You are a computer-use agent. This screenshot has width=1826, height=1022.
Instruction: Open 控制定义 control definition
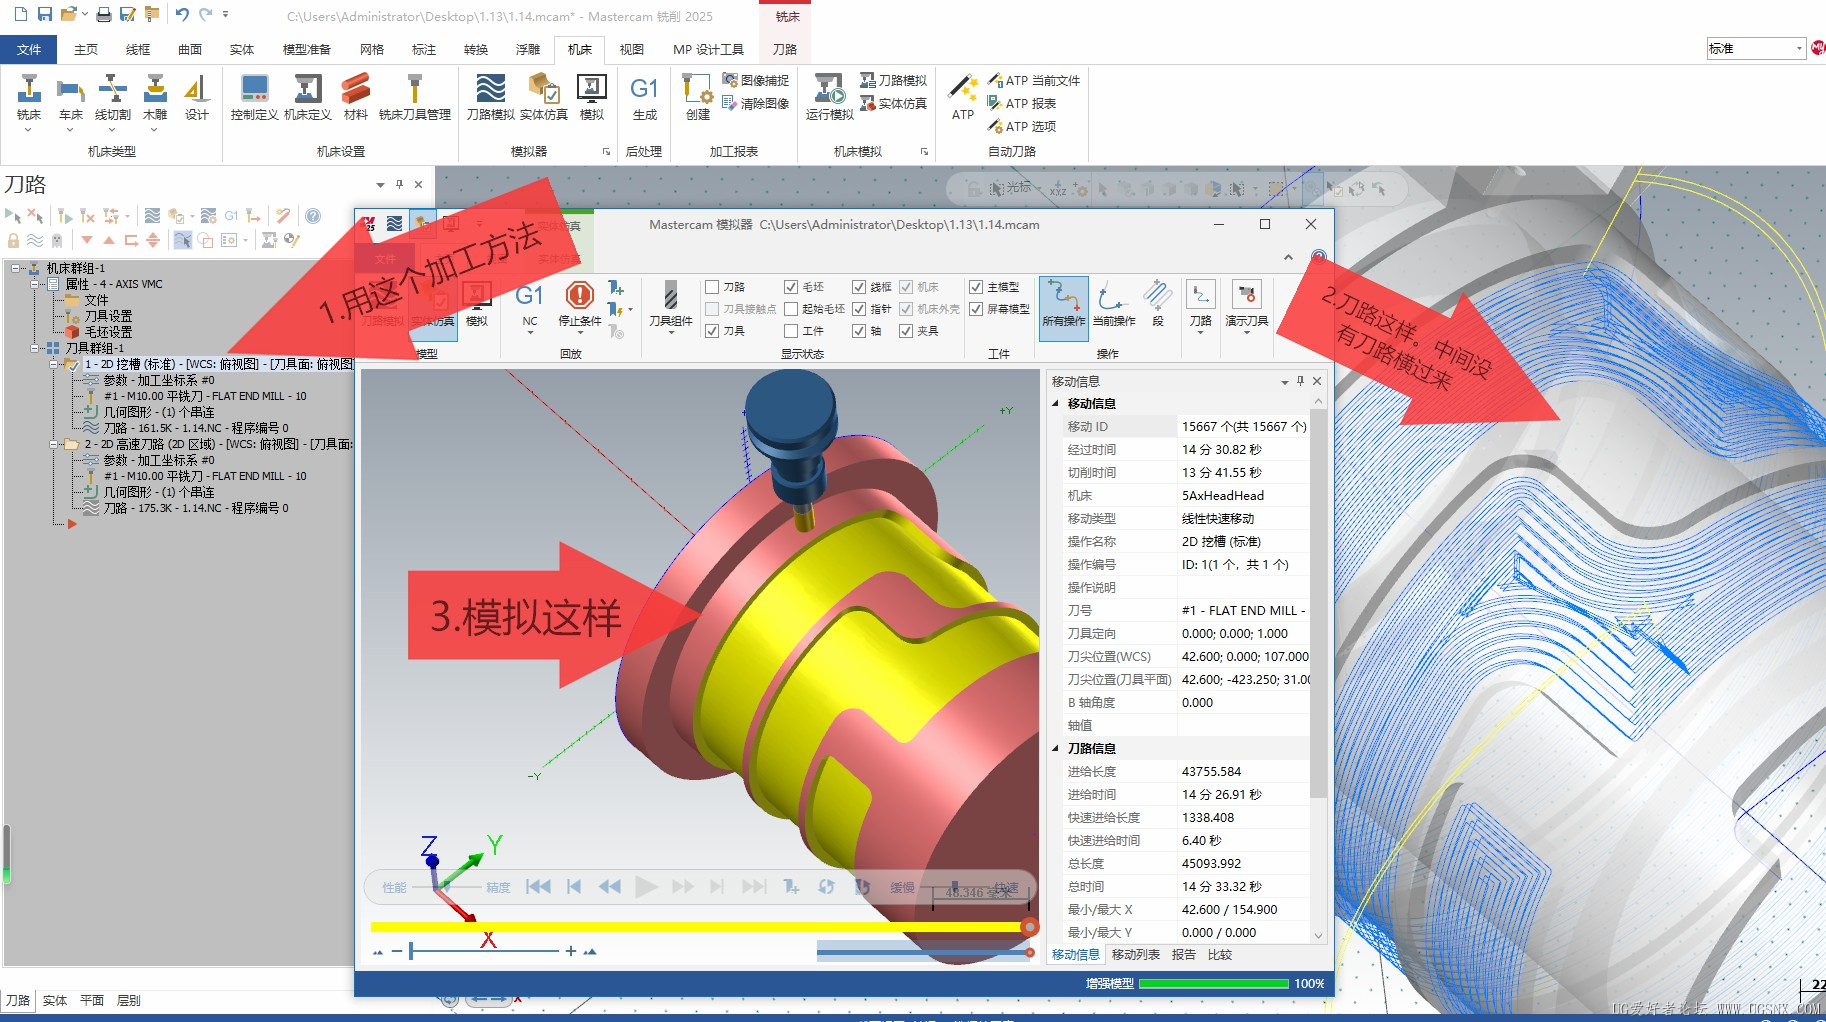point(255,98)
